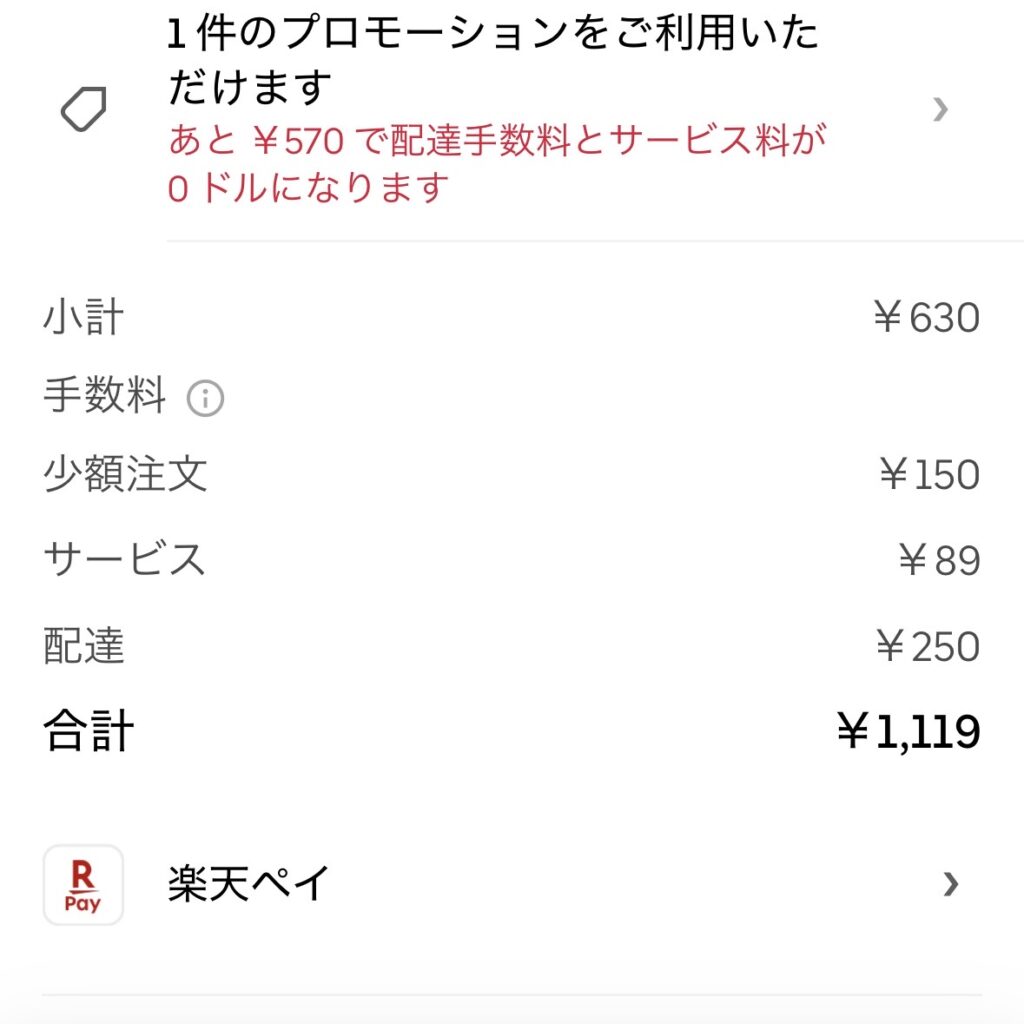Tap the 手数料 fees label
1024x1024 pixels.
coord(104,397)
